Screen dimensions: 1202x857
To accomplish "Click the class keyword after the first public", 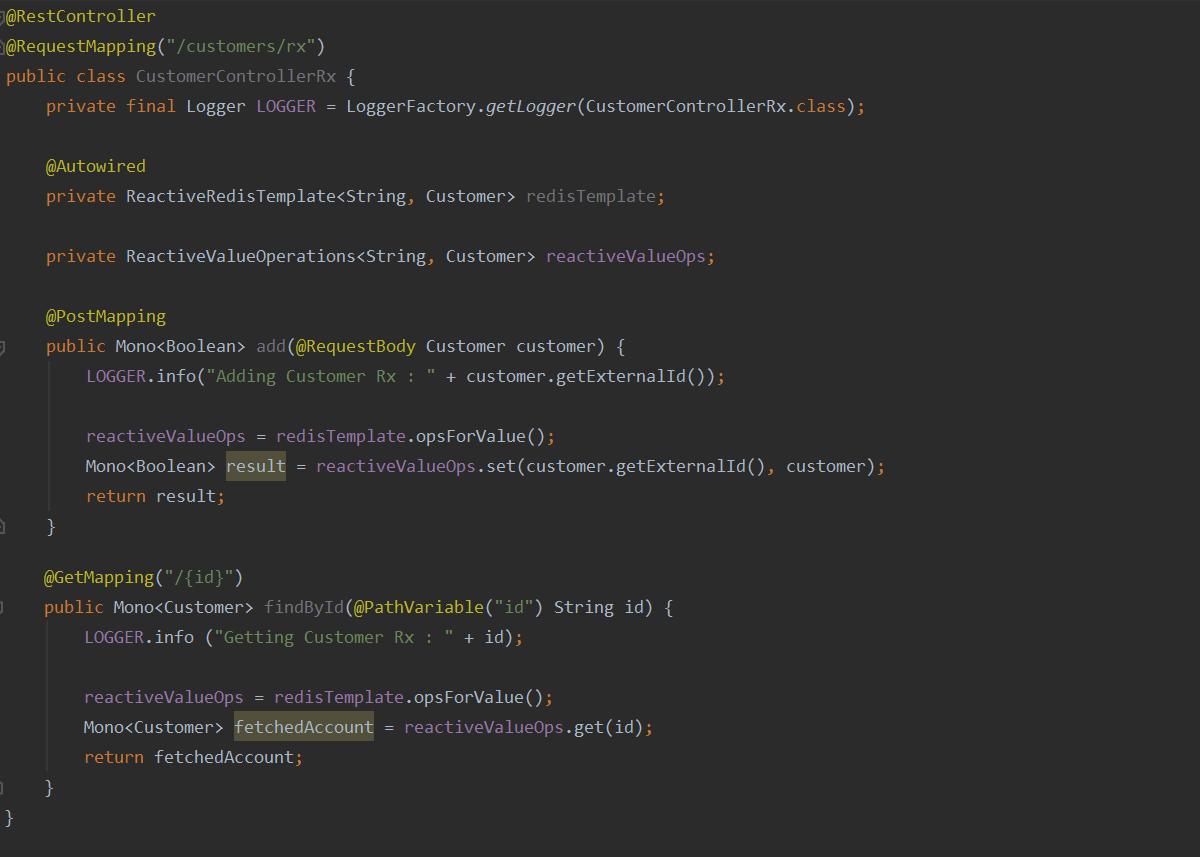I will click(101, 76).
